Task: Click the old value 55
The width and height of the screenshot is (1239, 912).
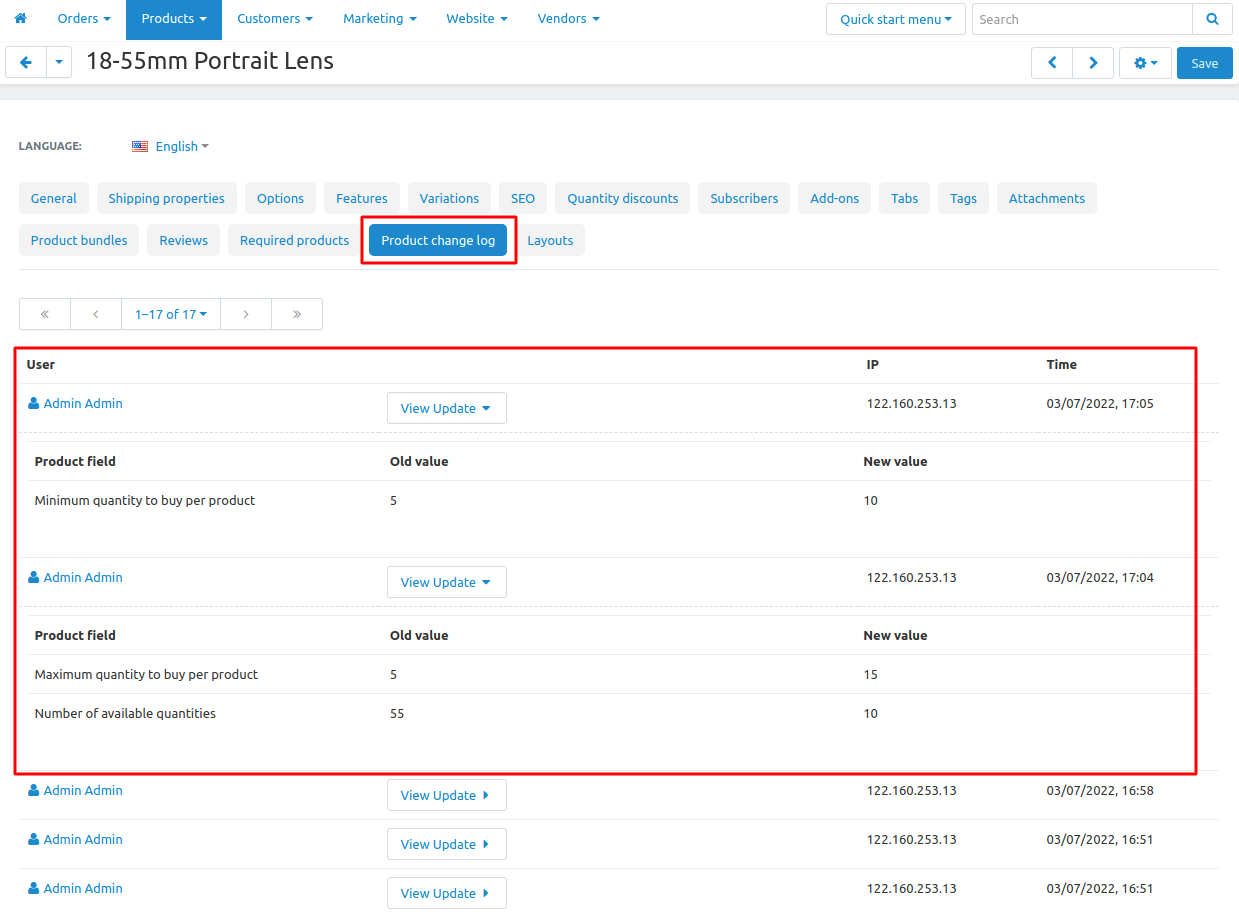Action: [397, 713]
